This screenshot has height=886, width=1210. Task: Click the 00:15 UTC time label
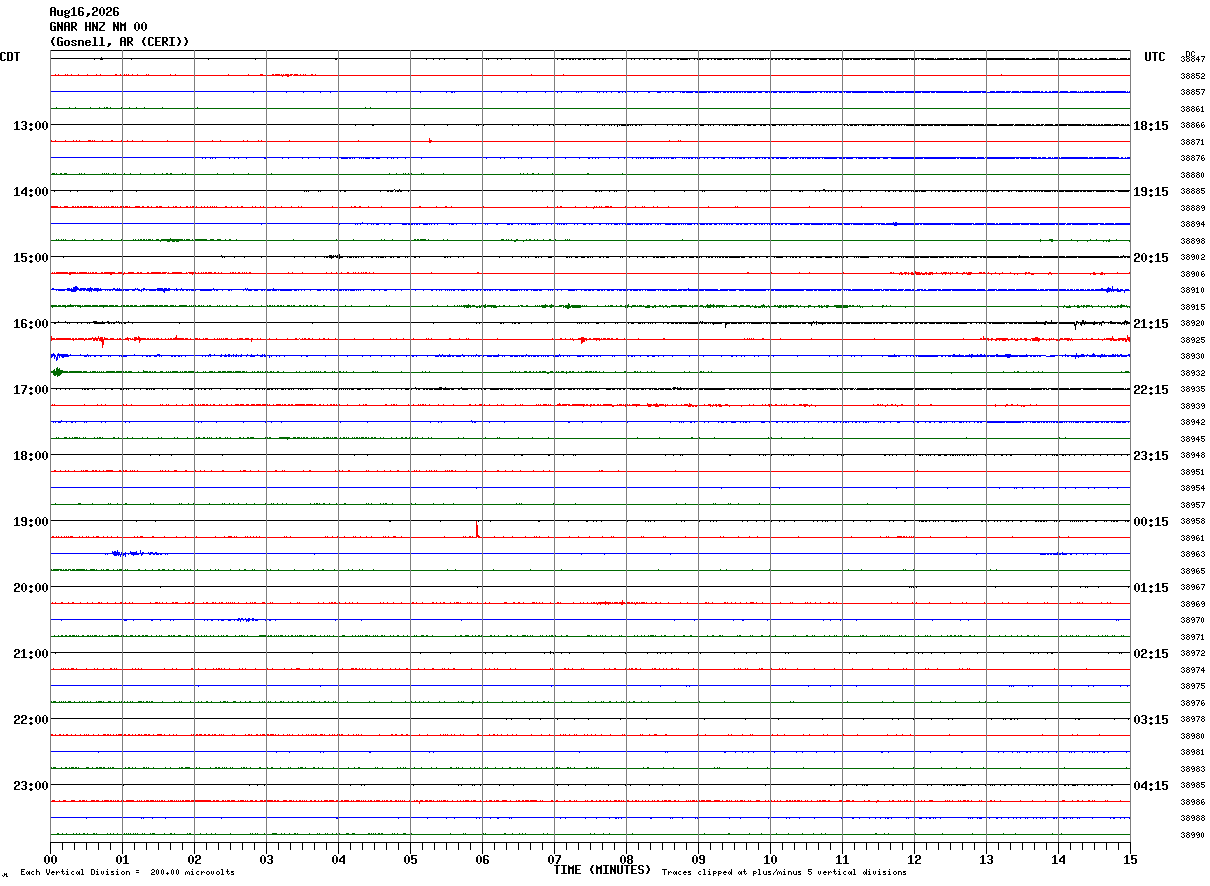1151,522
